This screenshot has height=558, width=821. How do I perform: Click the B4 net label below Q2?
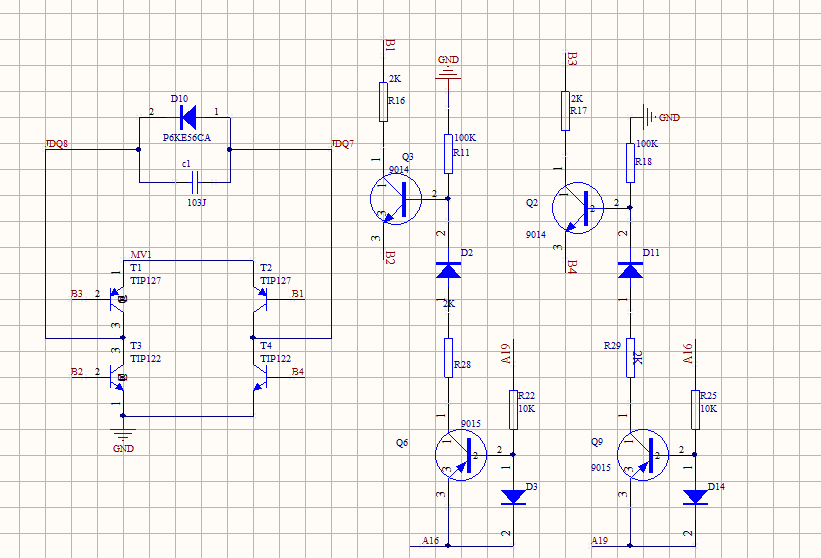572,267
